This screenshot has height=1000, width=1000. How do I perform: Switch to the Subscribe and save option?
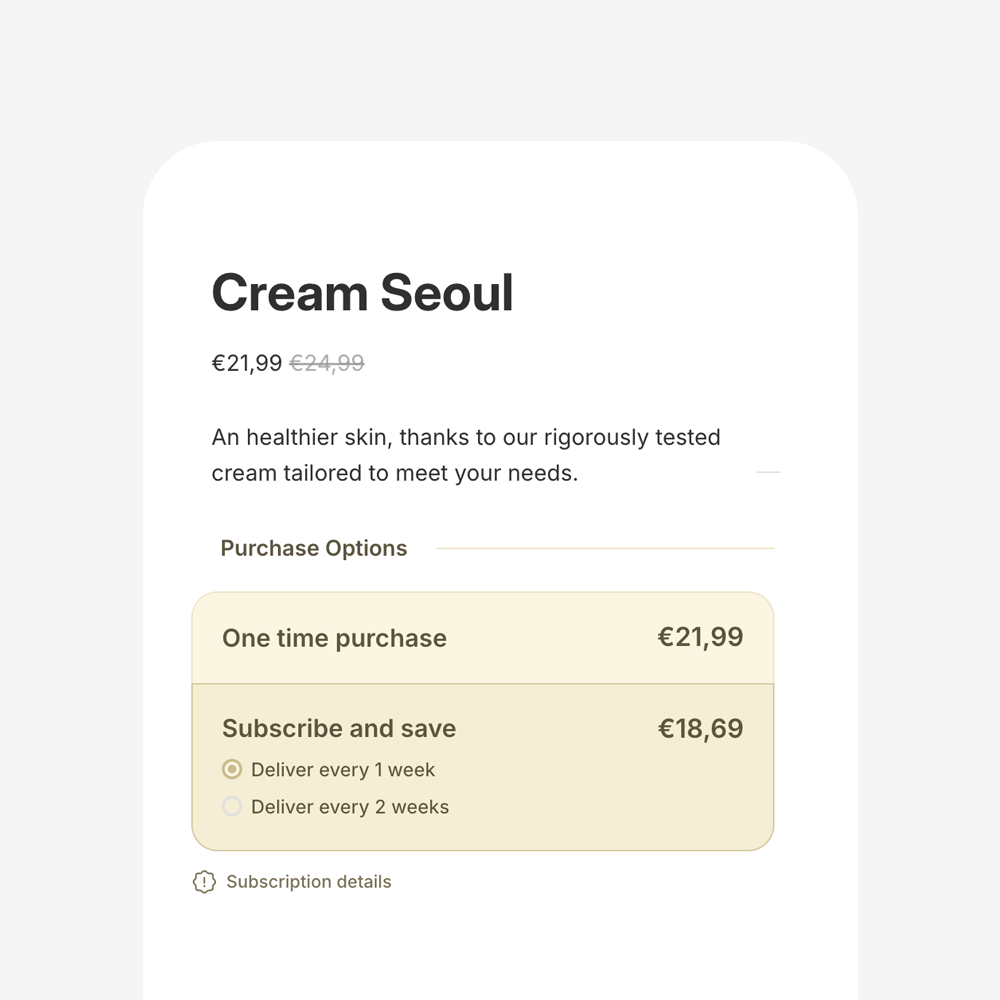483,729
